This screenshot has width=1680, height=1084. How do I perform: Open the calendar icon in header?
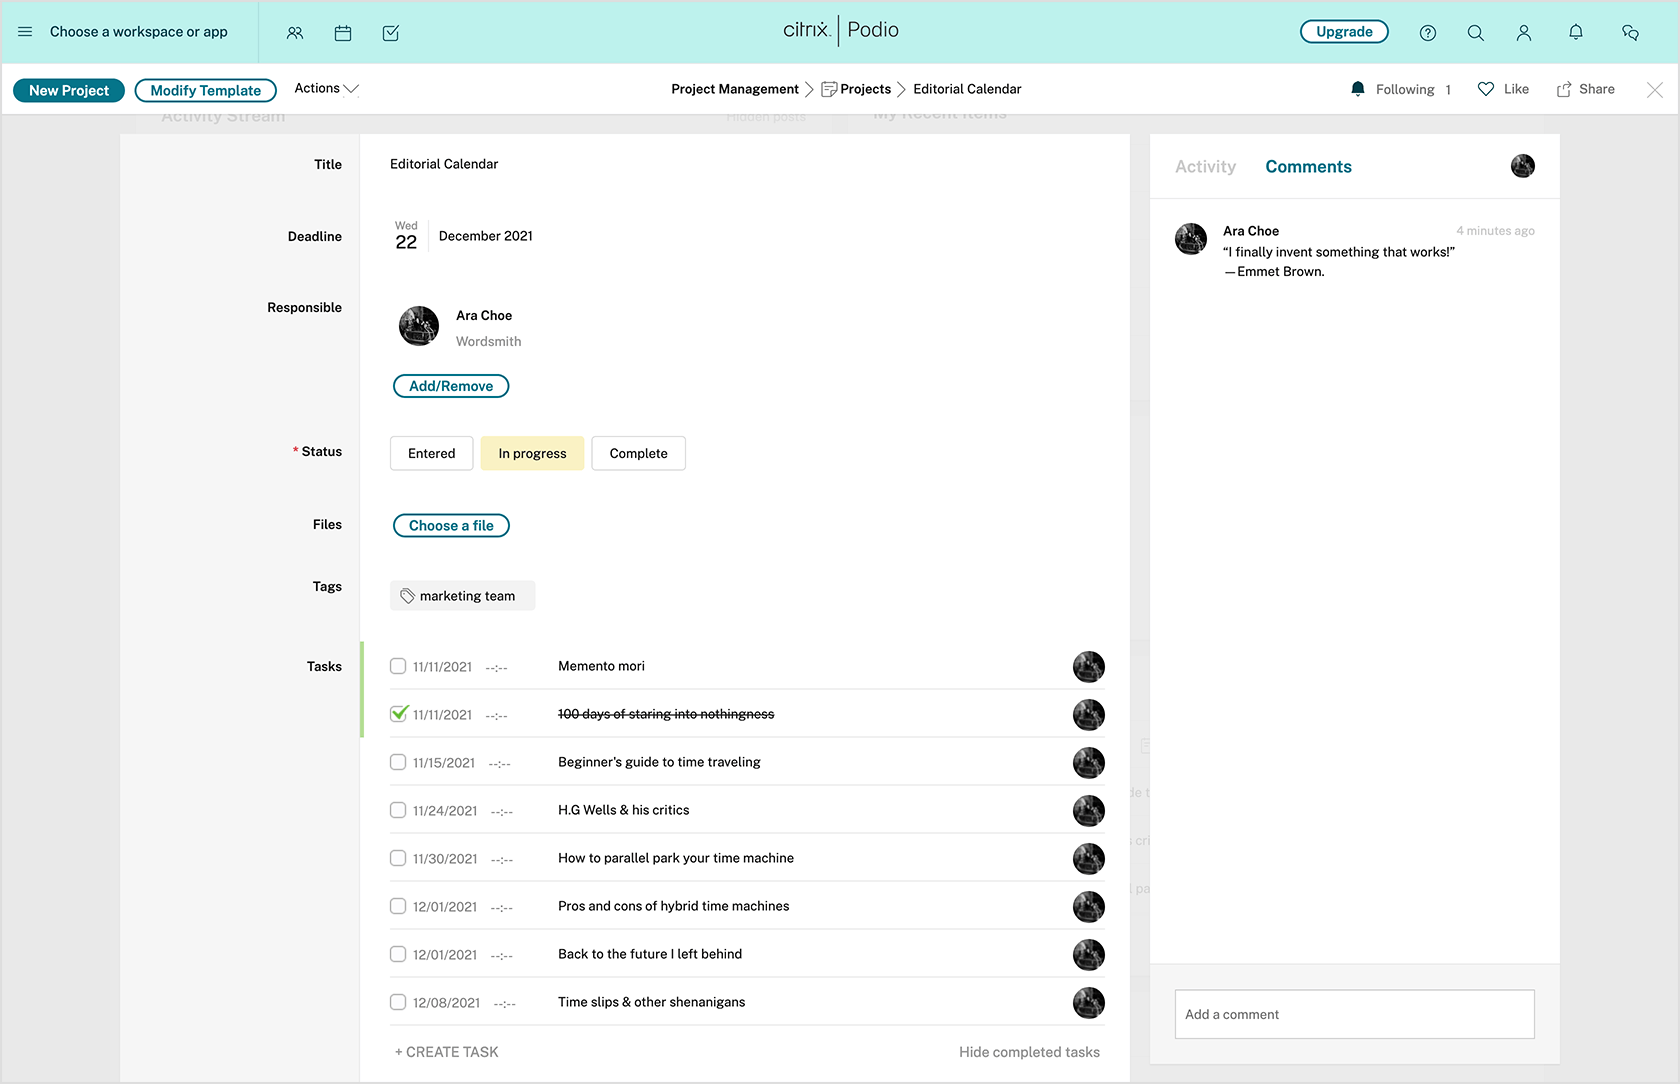click(x=343, y=33)
